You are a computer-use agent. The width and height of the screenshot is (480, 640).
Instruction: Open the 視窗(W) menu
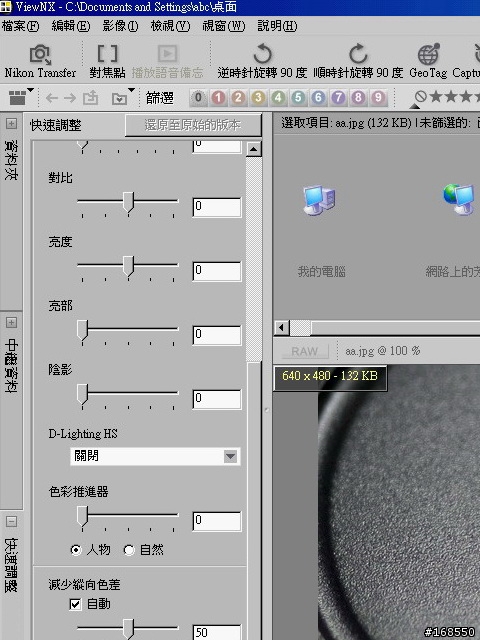tap(224, 26)
